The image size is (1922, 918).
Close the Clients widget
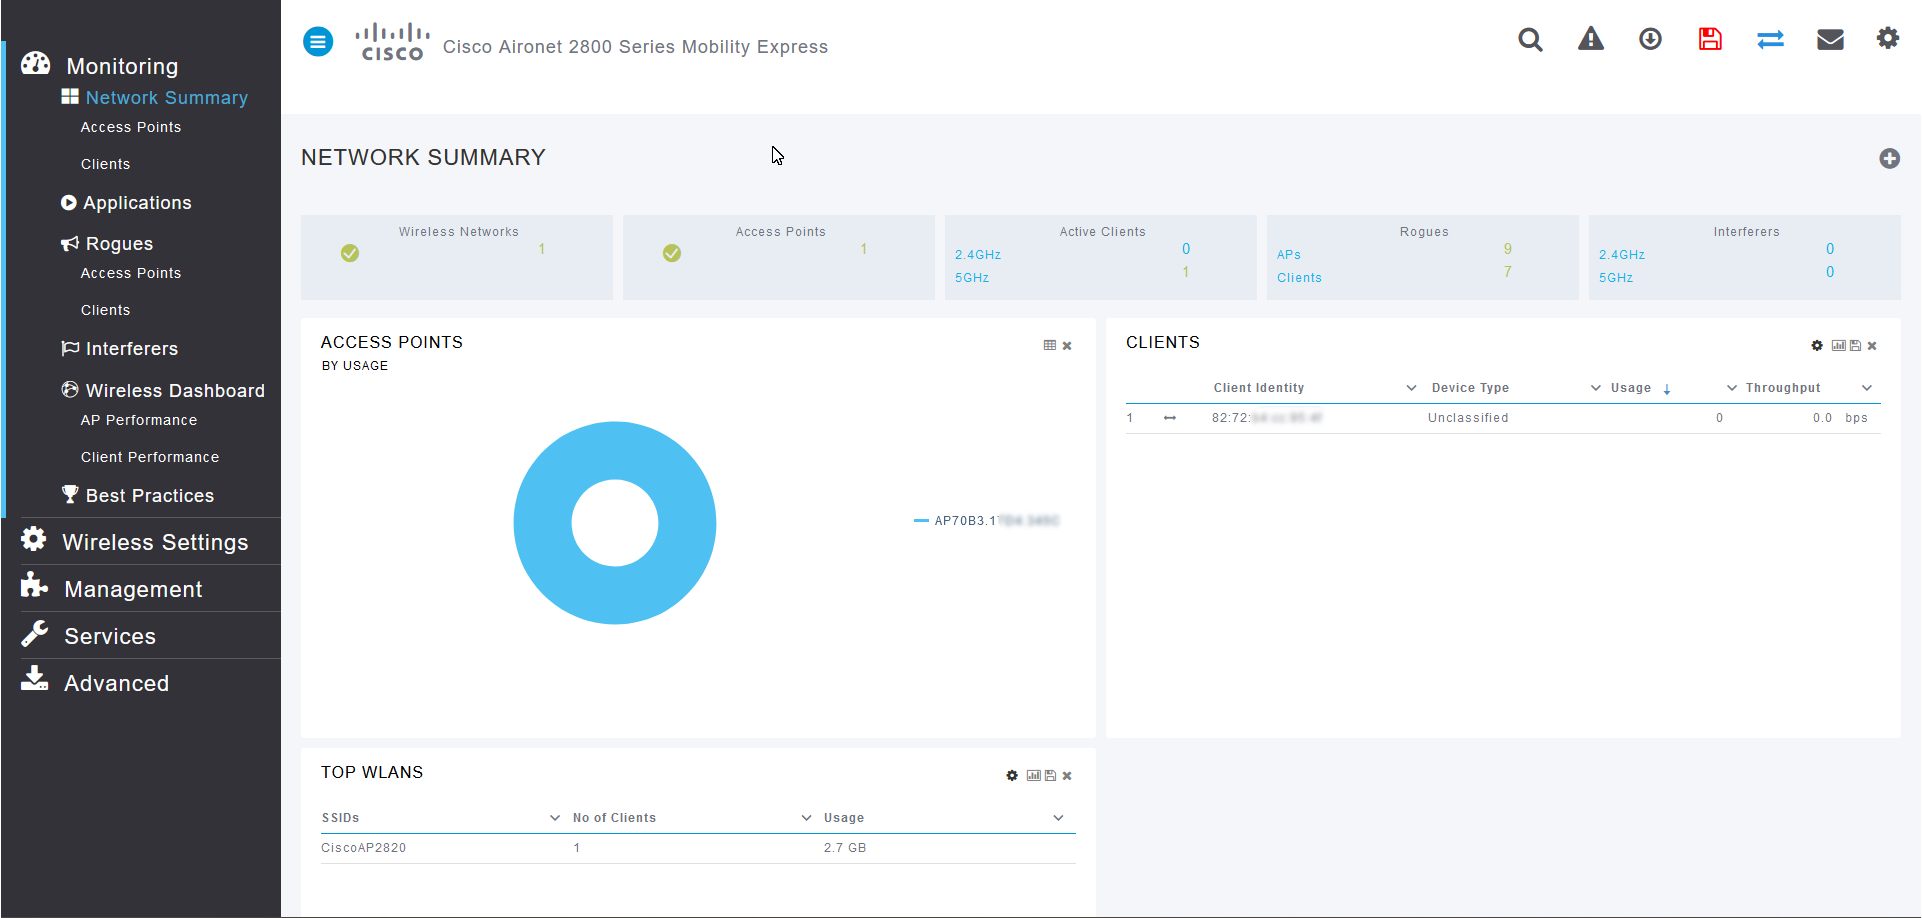tap(1872, 346)
